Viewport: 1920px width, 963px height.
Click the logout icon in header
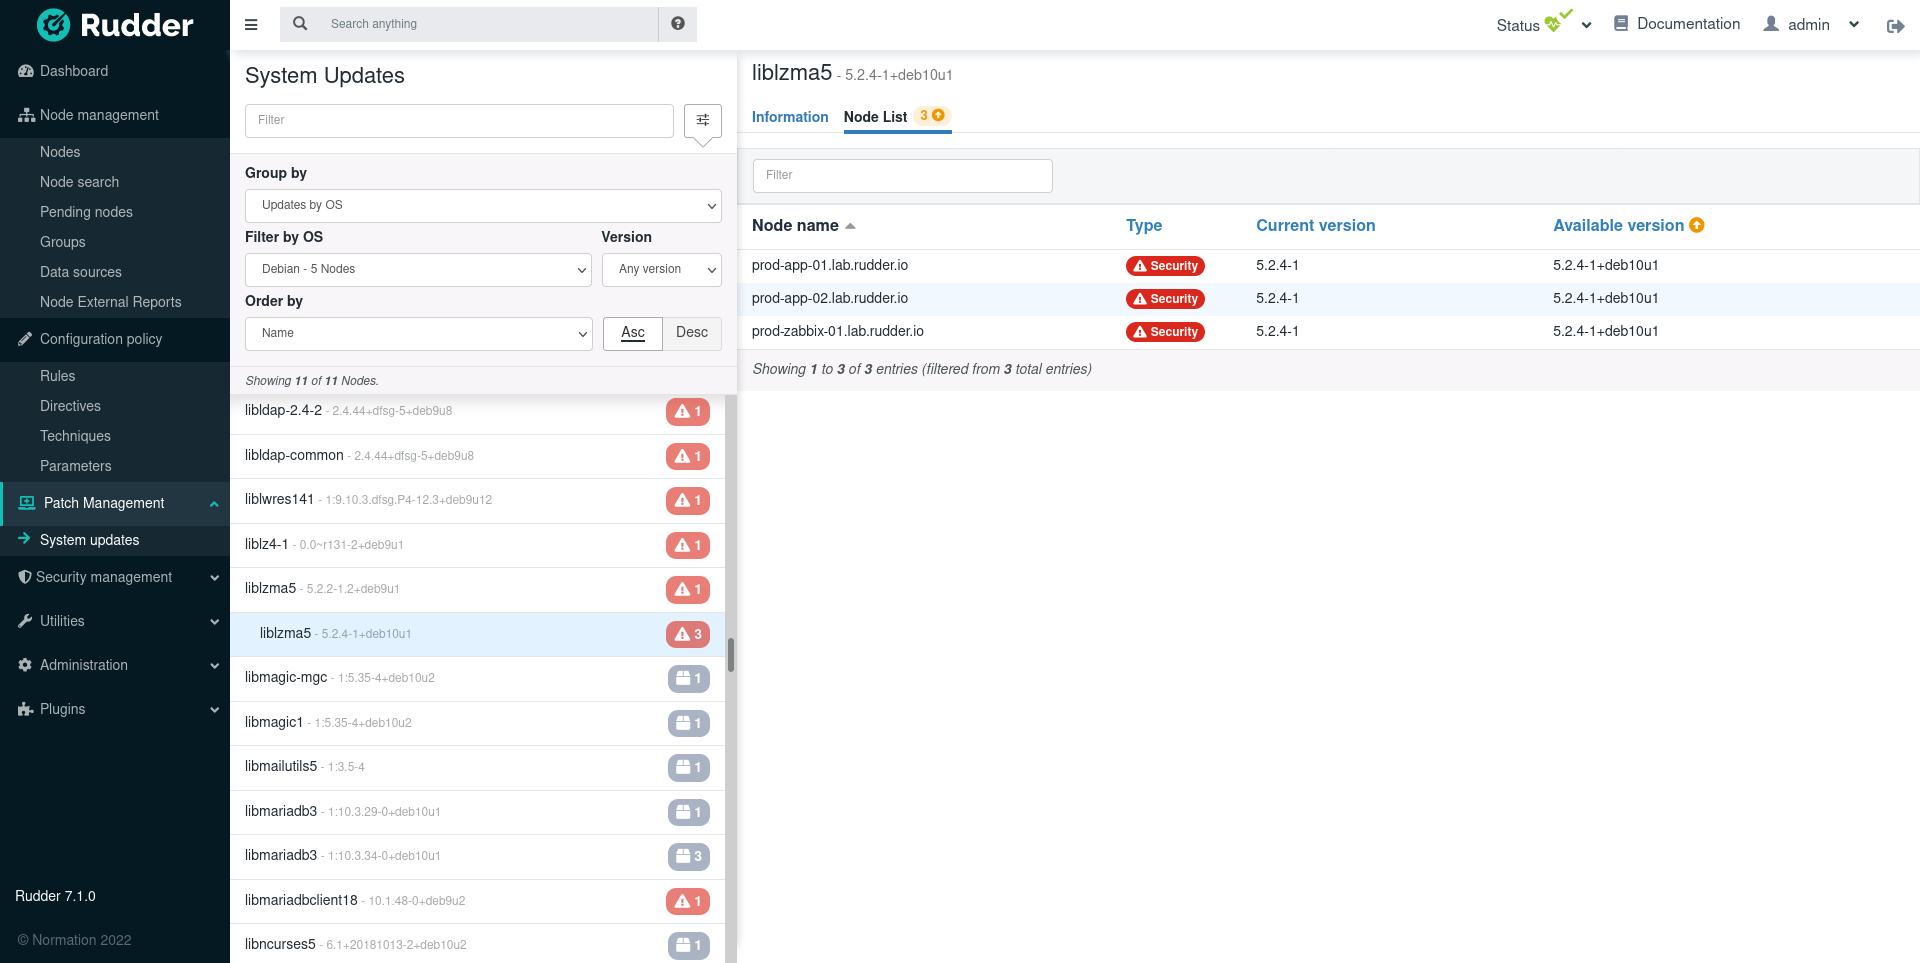click(1895, 26)
